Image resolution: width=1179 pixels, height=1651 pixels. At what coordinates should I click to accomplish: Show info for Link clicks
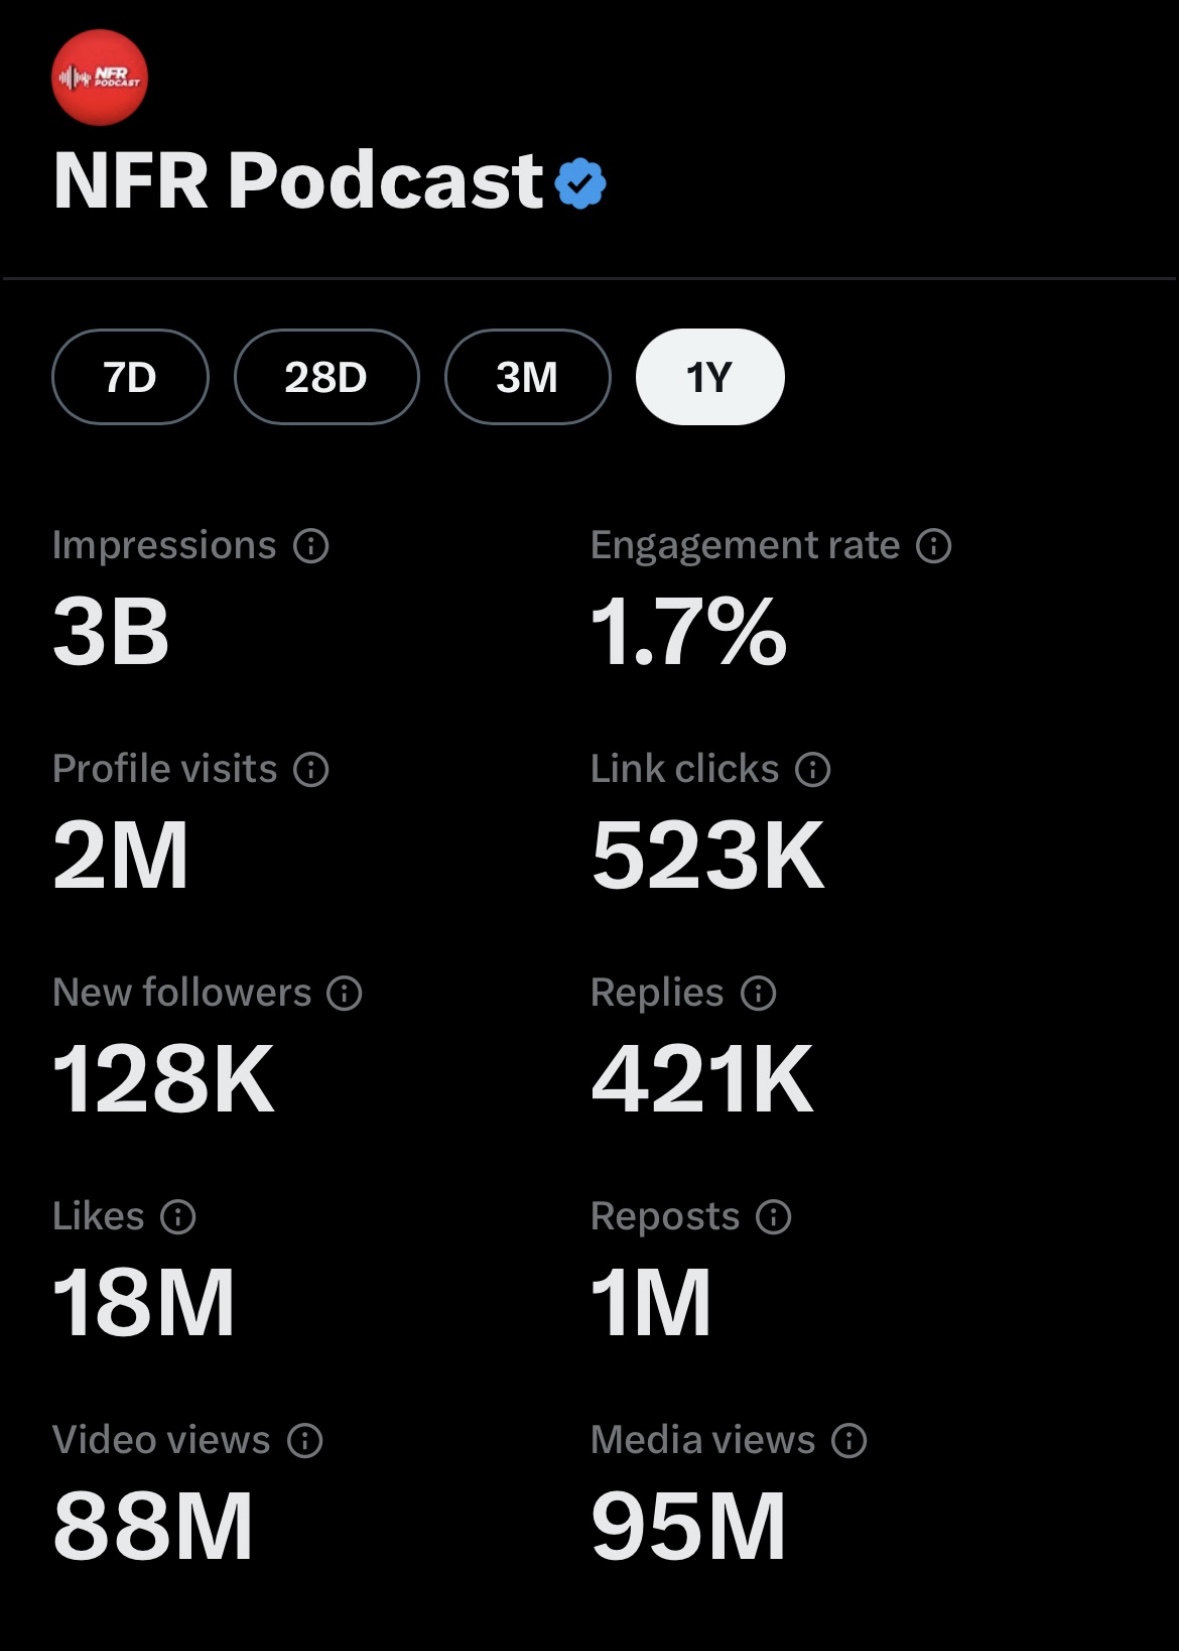tap(813, 770)
